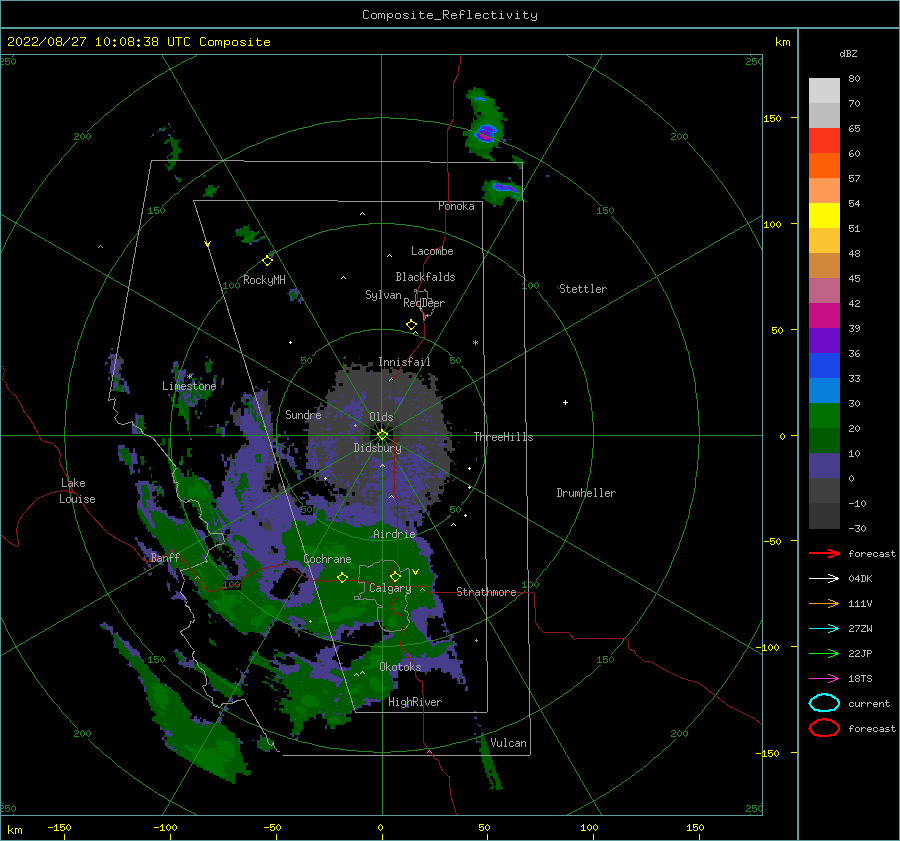This screenshot has width=900, height=841.
Task: Click the Ponoka city label
Action: click(456, 206)
